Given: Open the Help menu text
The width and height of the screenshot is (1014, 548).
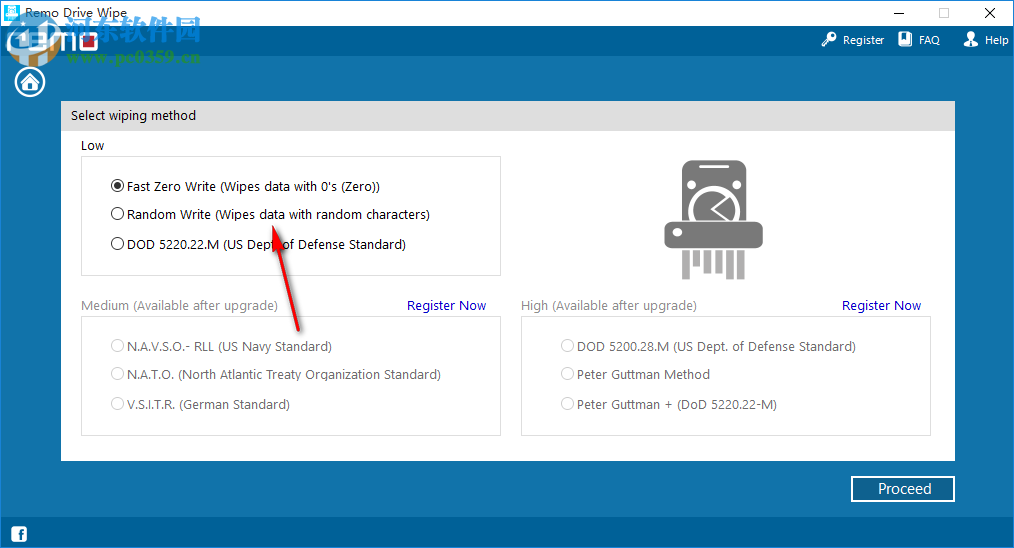Looking at the screenshot, I should pyautogui.click(x=997, y=40).
